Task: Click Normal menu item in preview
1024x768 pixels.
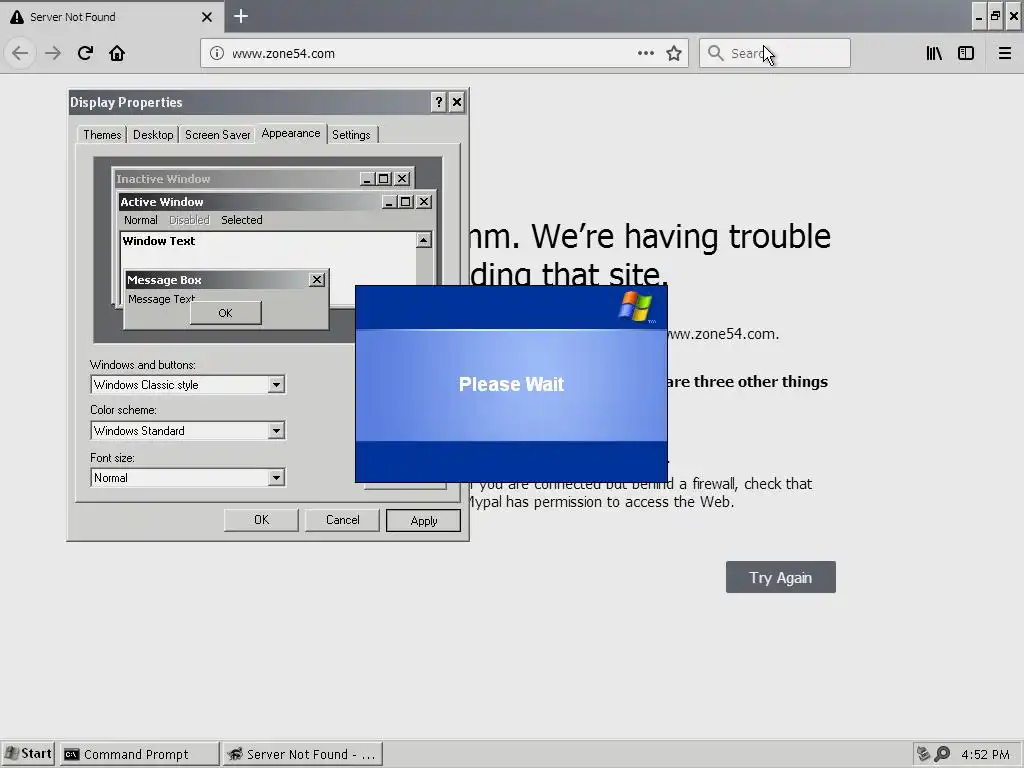Action: click(x=140, y=220)
